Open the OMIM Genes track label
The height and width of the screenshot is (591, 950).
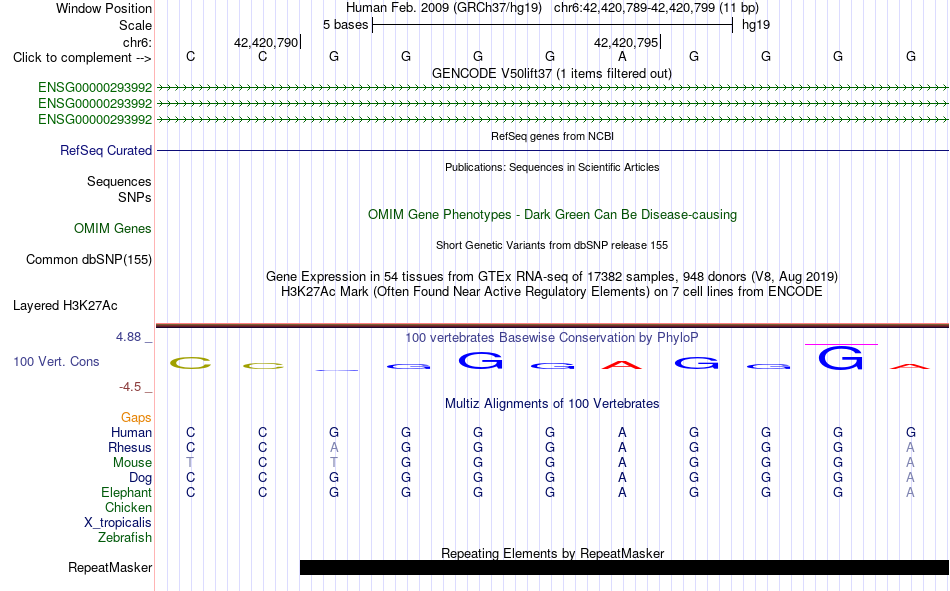[x=113, y=229]
